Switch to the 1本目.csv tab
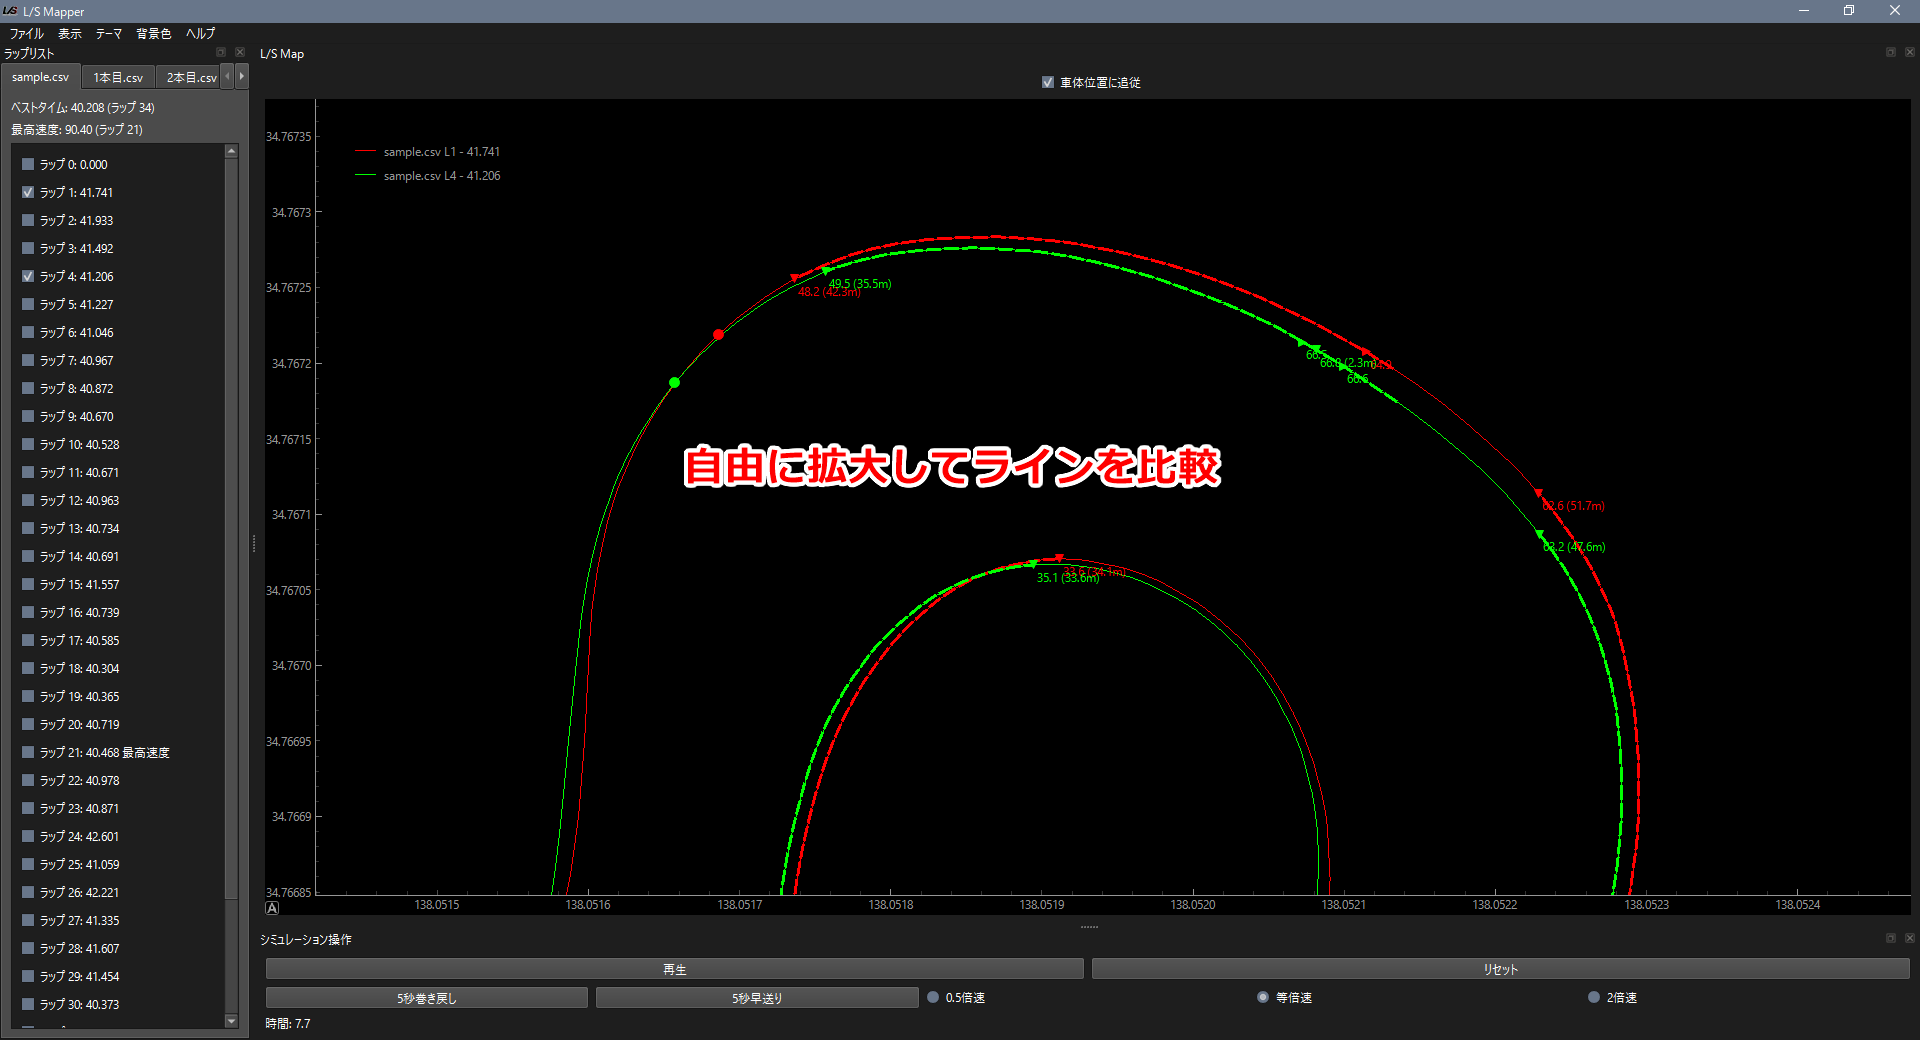1920x1040 pixels. click(118, 77)
